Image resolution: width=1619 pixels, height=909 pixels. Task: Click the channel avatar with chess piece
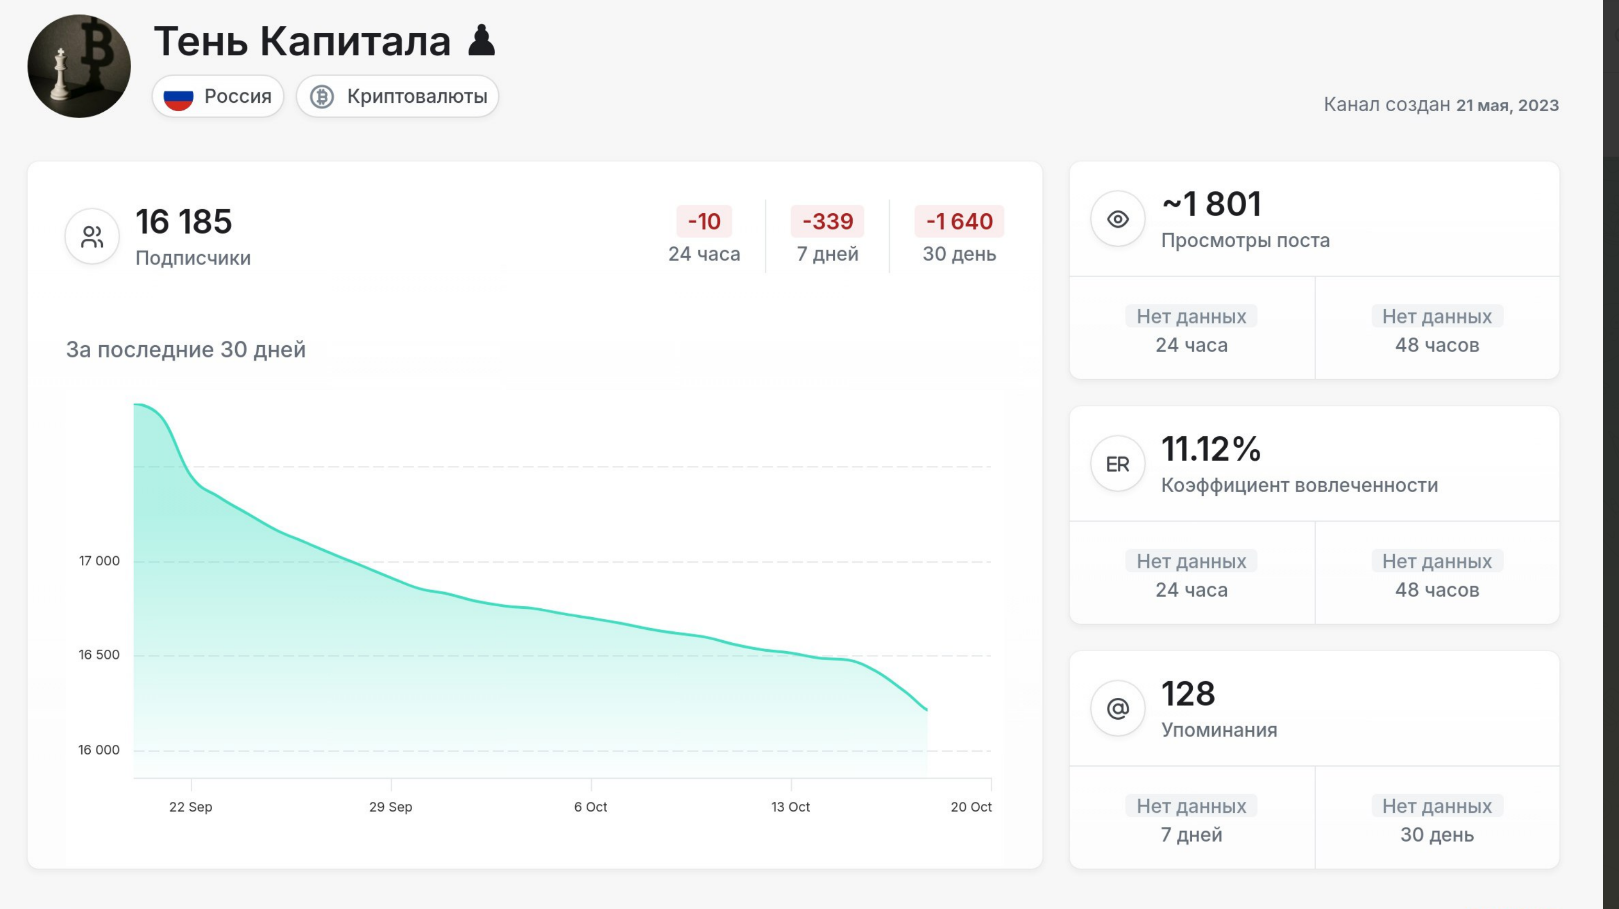coord(79,66)
